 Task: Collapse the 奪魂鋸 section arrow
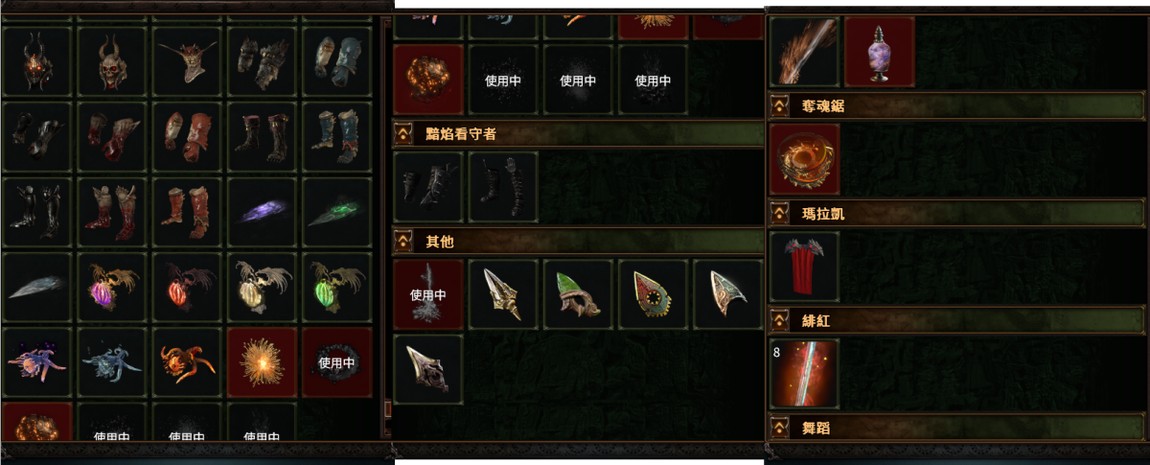tap(779, 106)
